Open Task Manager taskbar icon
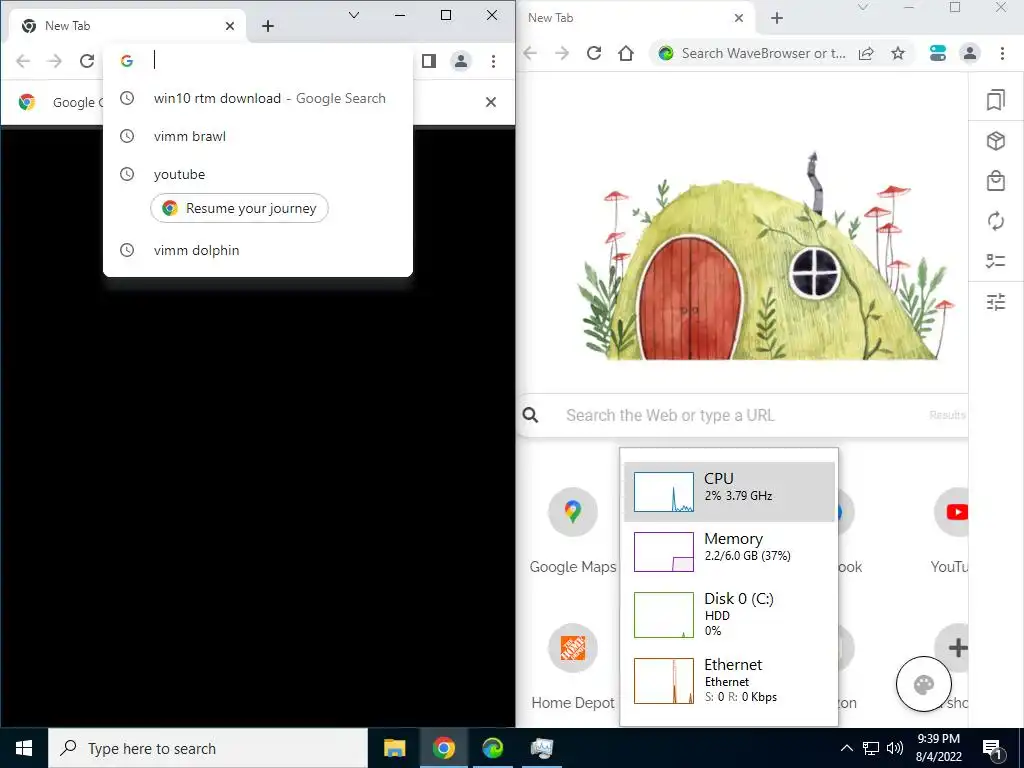The height and width of the screenshot is (768, 1024). tap(541, 748)
